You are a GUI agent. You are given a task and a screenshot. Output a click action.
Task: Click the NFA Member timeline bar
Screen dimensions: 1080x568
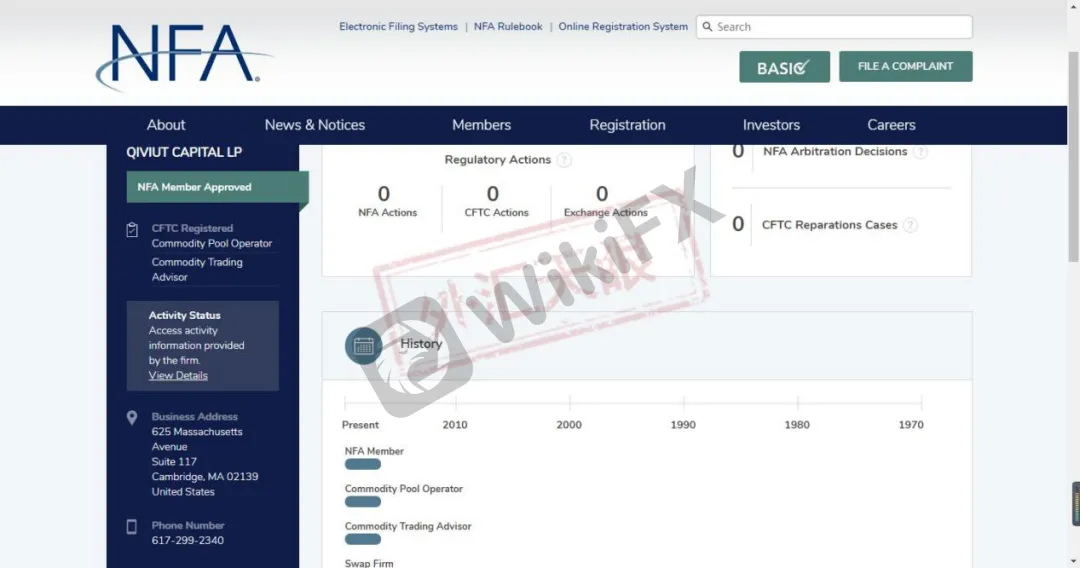click(363, 465)
